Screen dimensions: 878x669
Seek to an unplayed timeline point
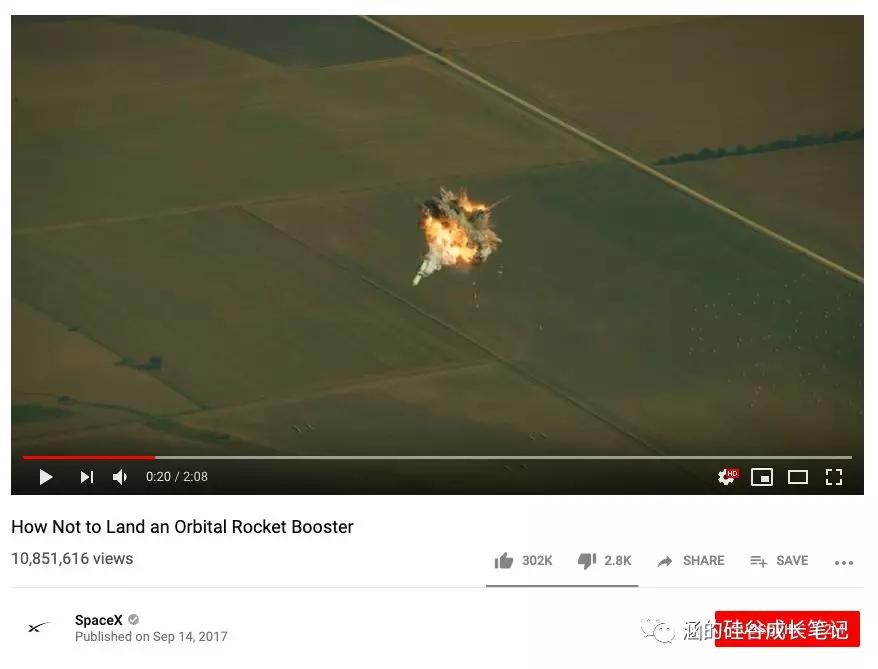coord(504,457)
